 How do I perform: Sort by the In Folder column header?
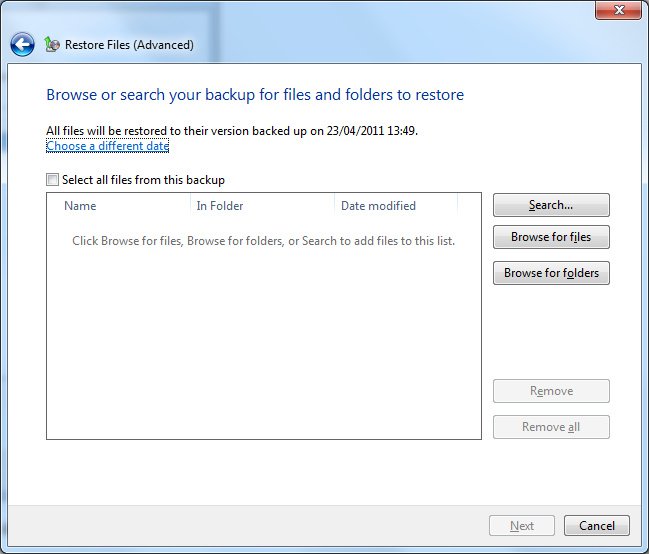[262, 206]
